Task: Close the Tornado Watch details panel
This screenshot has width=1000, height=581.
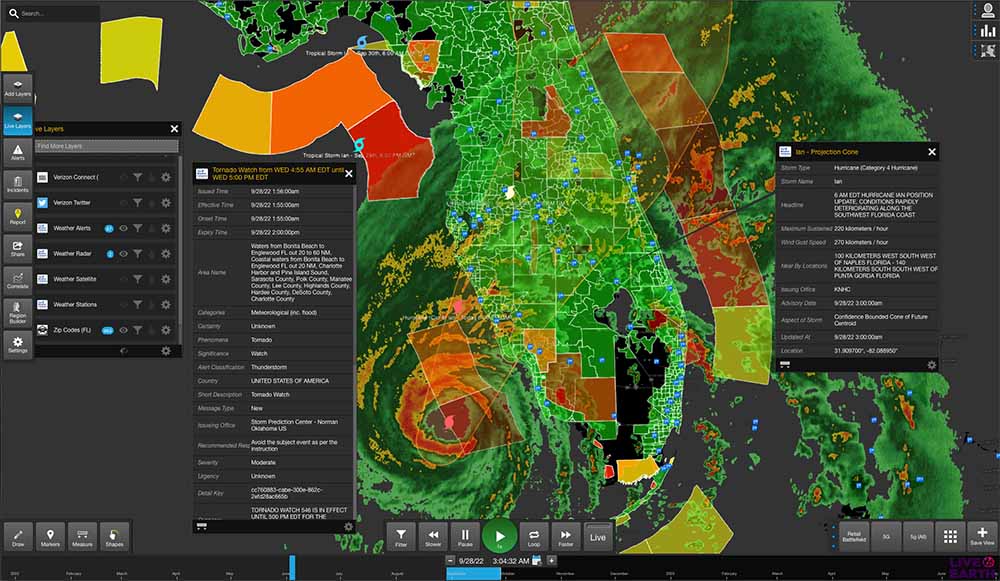Action: point(349,173)
